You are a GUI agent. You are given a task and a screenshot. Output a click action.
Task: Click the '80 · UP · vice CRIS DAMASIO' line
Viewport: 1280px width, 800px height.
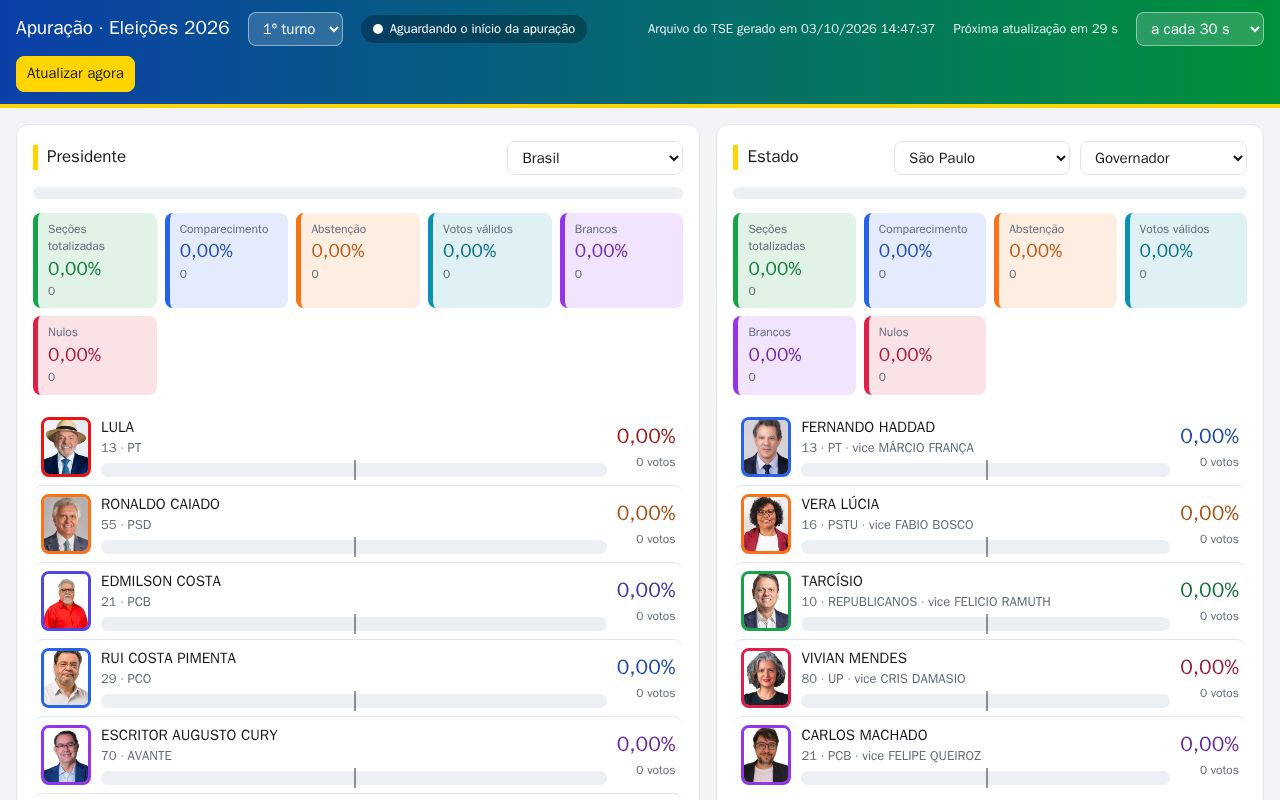point(883,679)
